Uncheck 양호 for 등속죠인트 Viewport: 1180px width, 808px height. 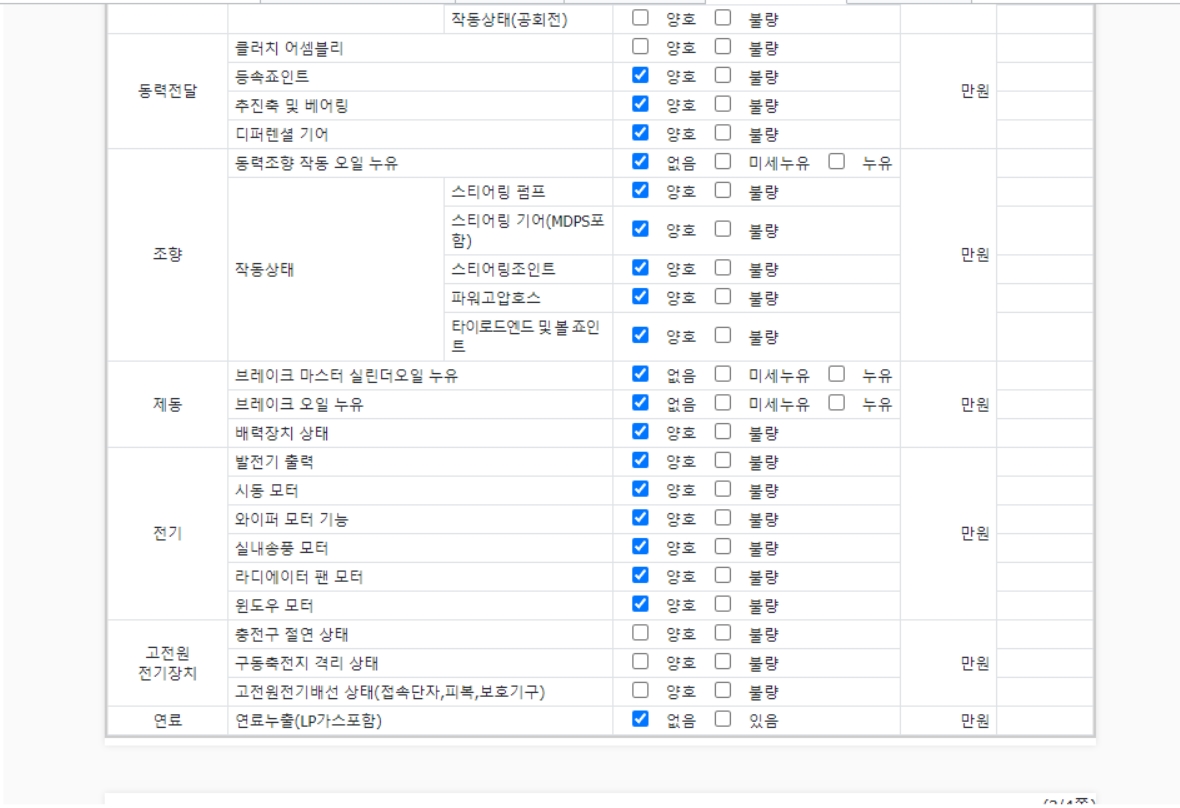coord(641,75)
